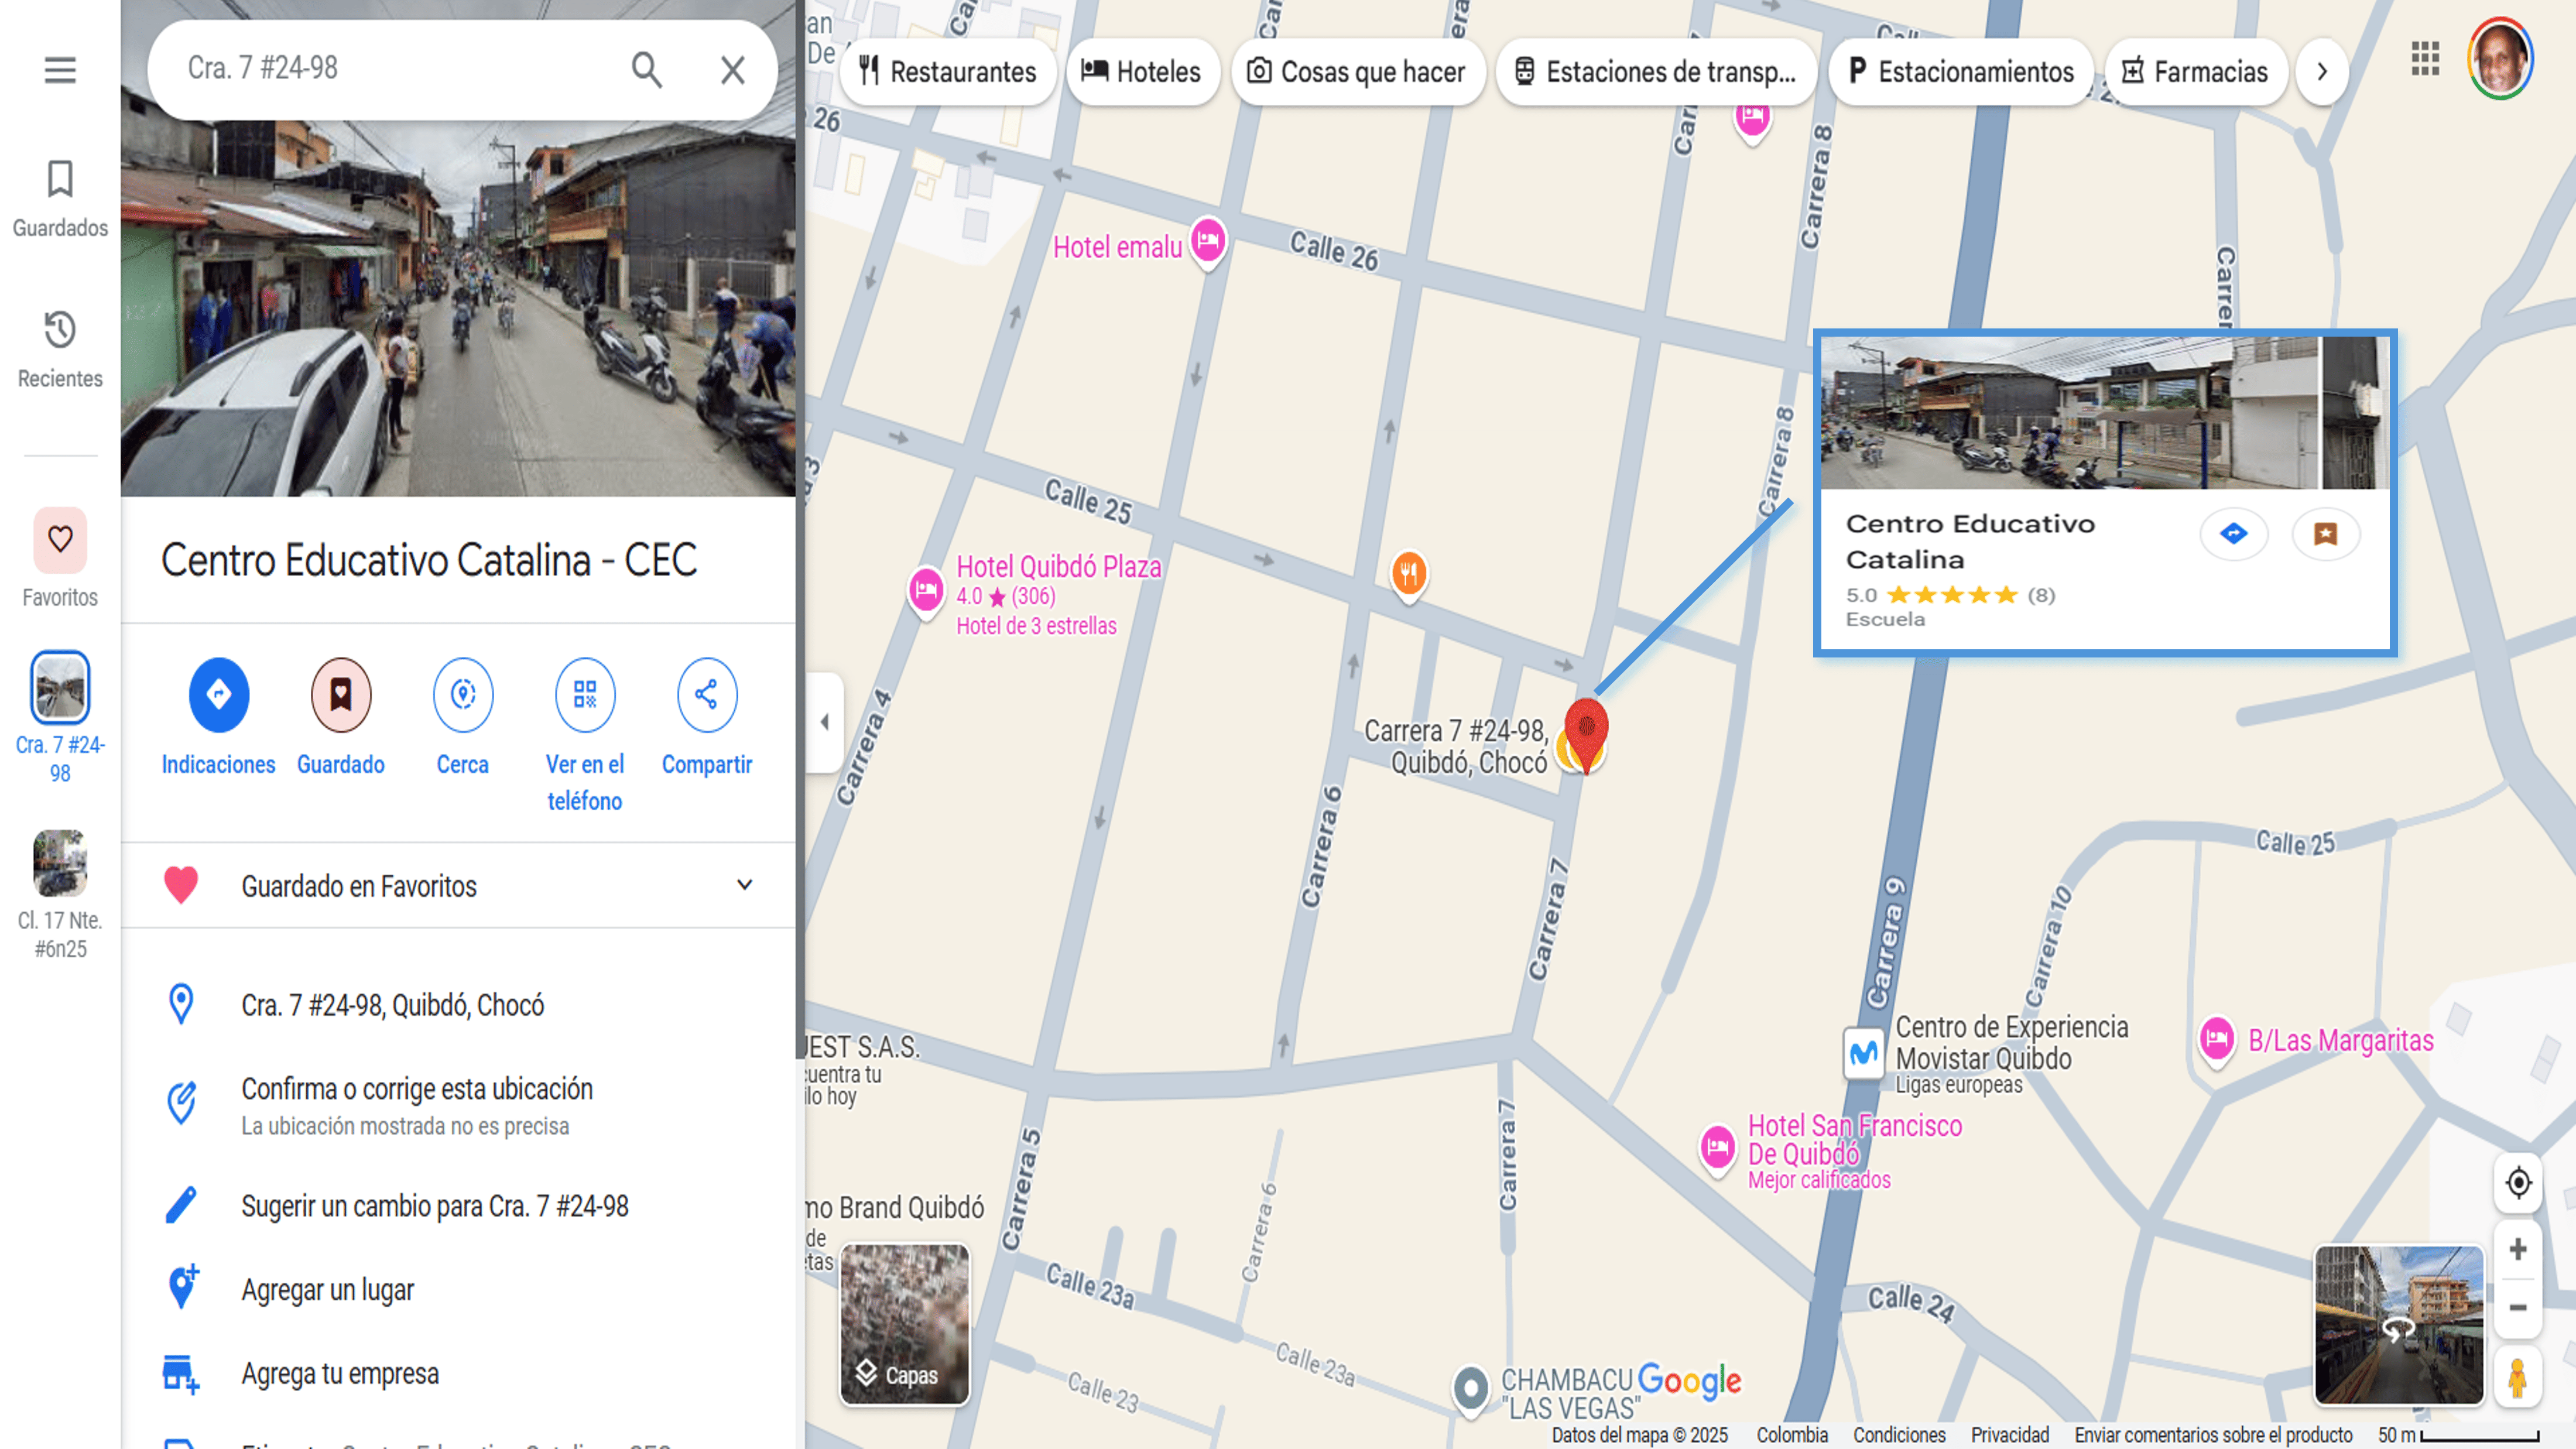This screenshot has width=2576, height=1449.
Task: Open the Google account avatar
Action: coord(2500,59)
